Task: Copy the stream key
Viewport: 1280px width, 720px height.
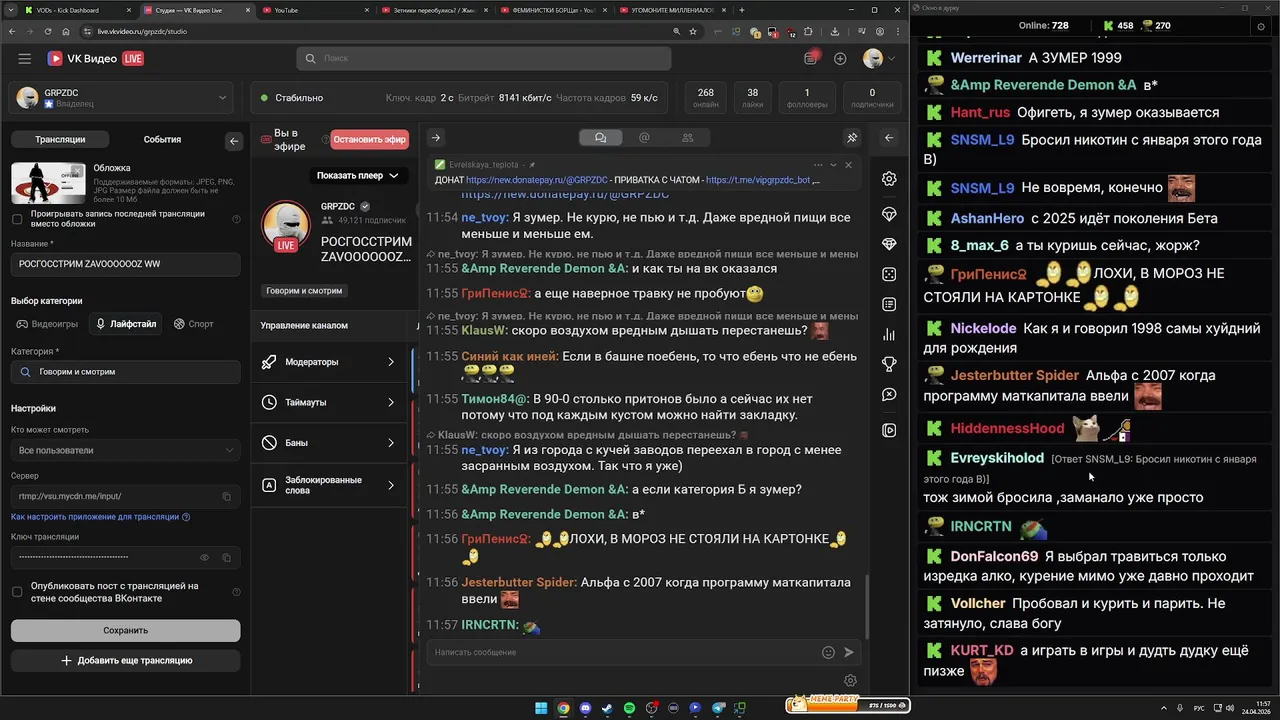Action: 226,557
